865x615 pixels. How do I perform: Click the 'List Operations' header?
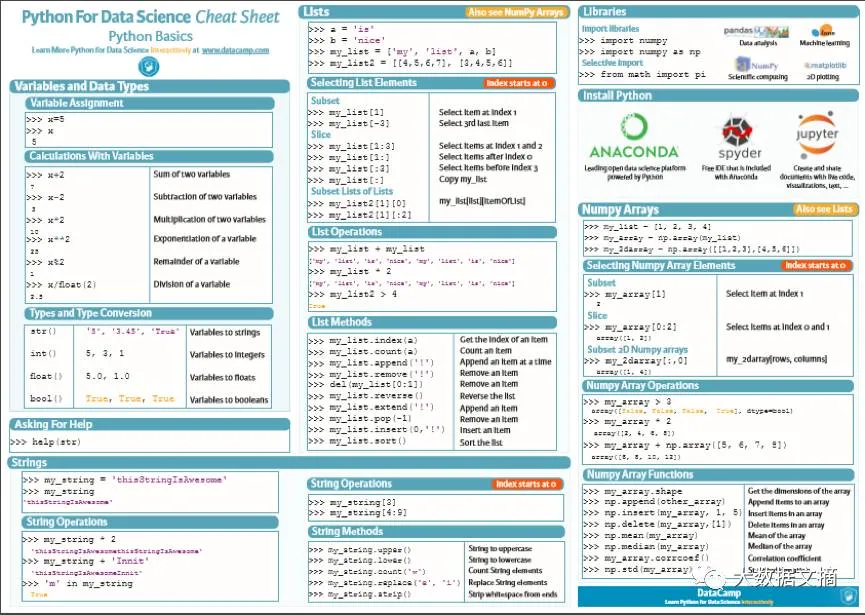pos(431,232)
